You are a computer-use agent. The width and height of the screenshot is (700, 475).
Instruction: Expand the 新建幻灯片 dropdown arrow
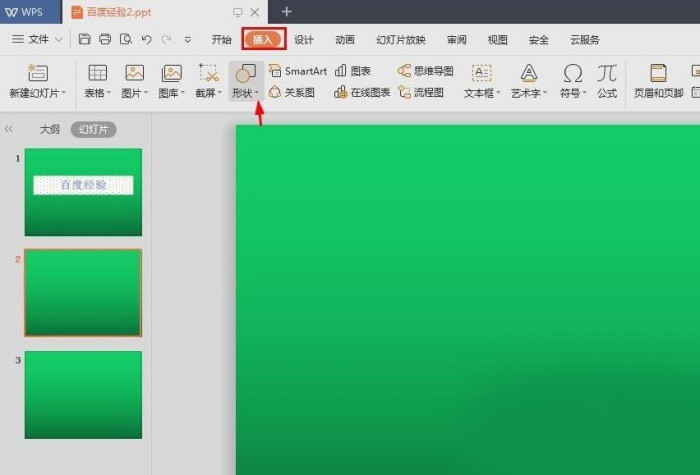64,93
